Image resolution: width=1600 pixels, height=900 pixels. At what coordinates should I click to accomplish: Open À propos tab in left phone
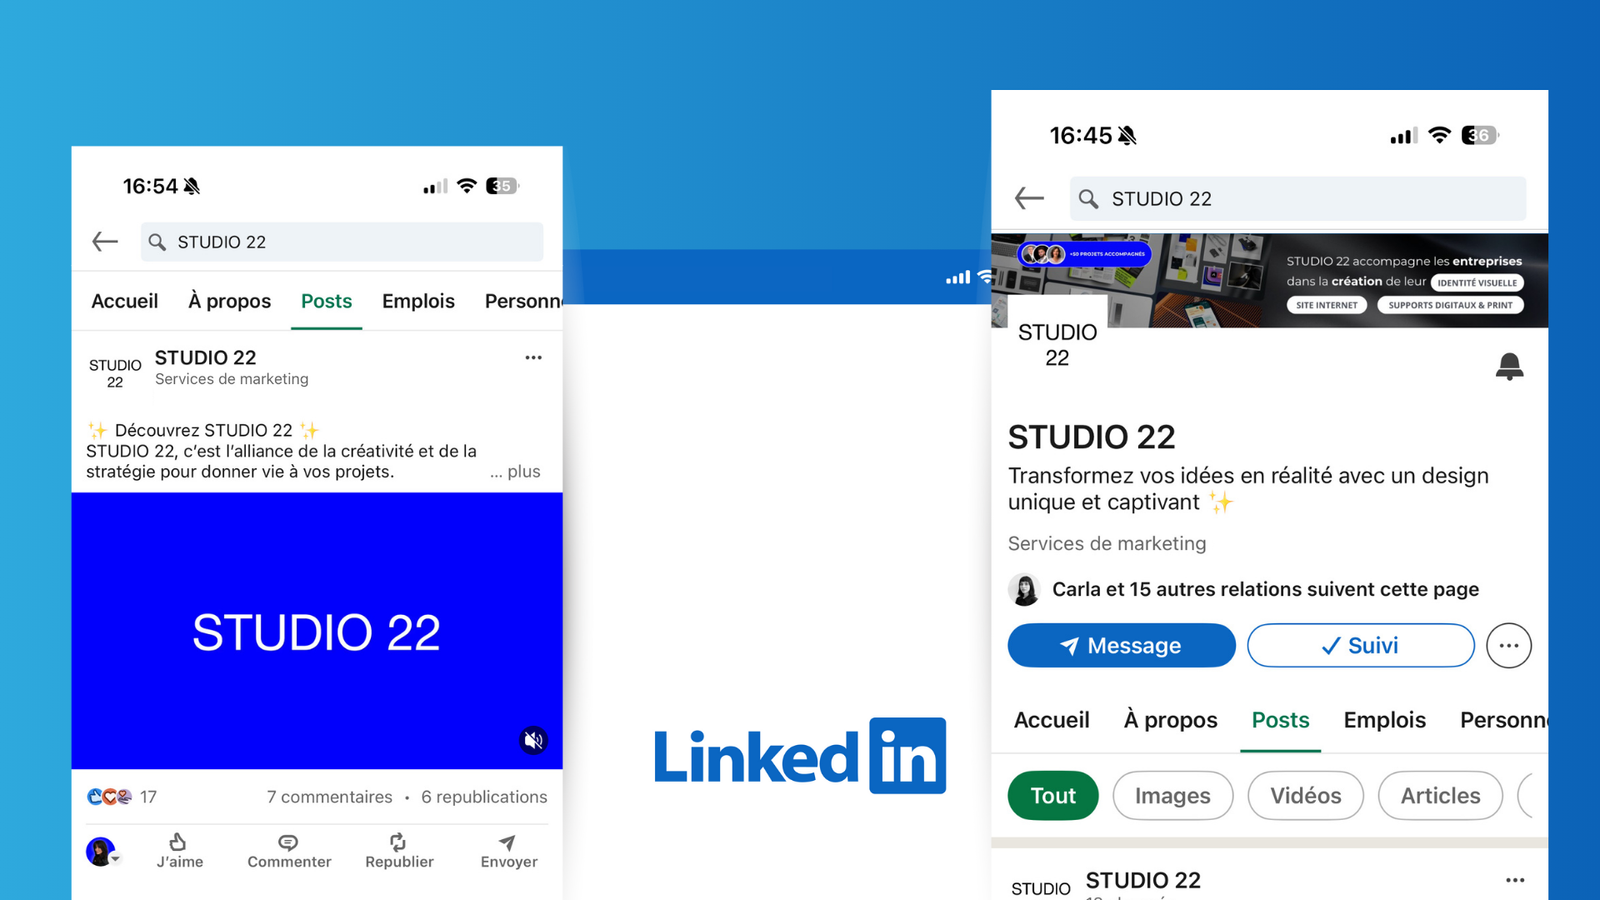[230, 301]
